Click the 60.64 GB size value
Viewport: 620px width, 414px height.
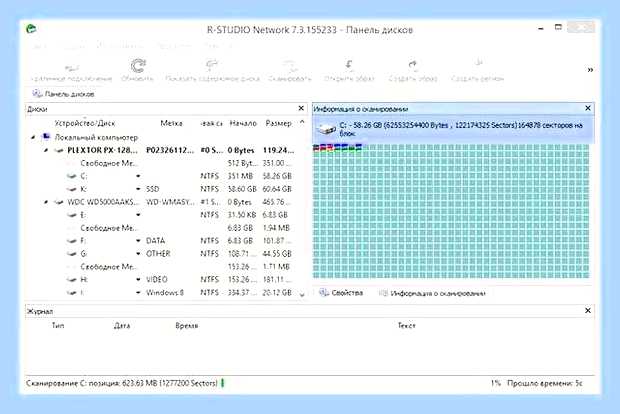(x=277, y=189)
